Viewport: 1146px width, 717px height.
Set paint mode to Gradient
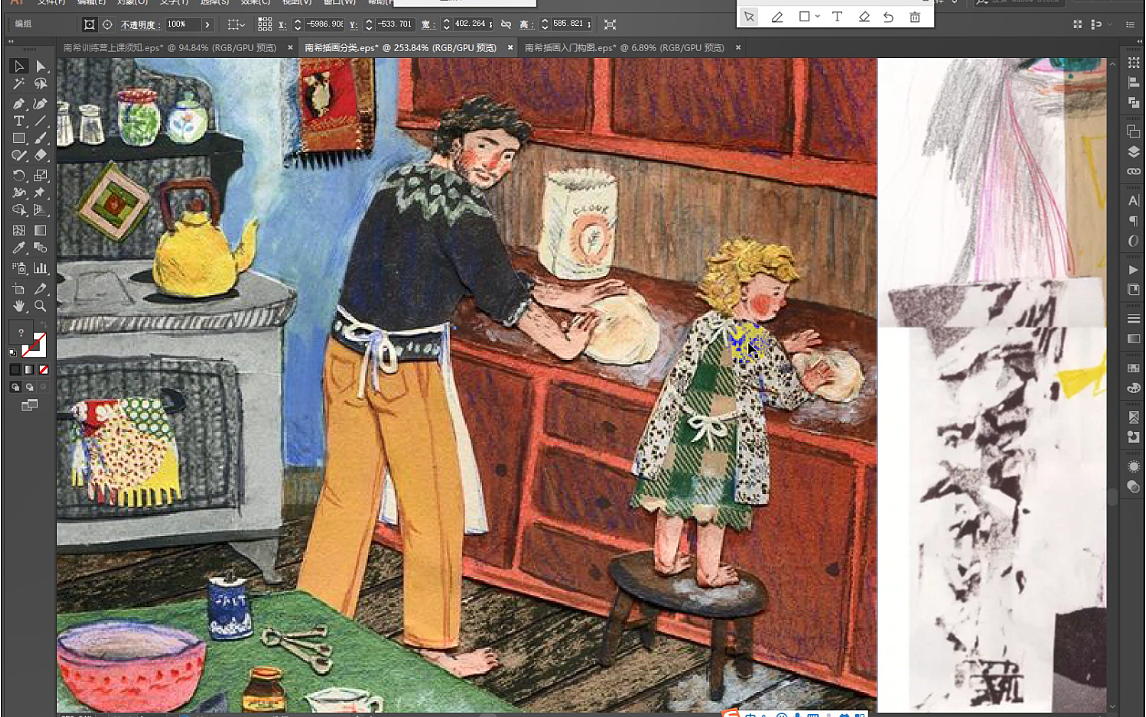coord(29,370)
